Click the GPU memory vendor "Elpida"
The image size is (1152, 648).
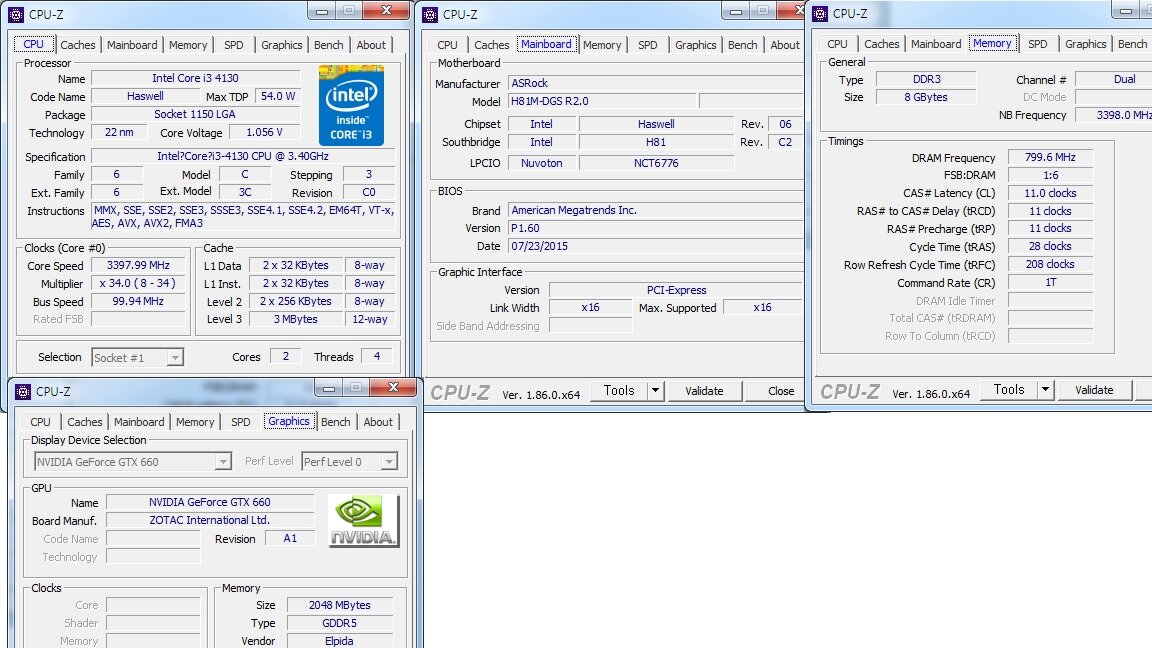(x=339, y=641)
